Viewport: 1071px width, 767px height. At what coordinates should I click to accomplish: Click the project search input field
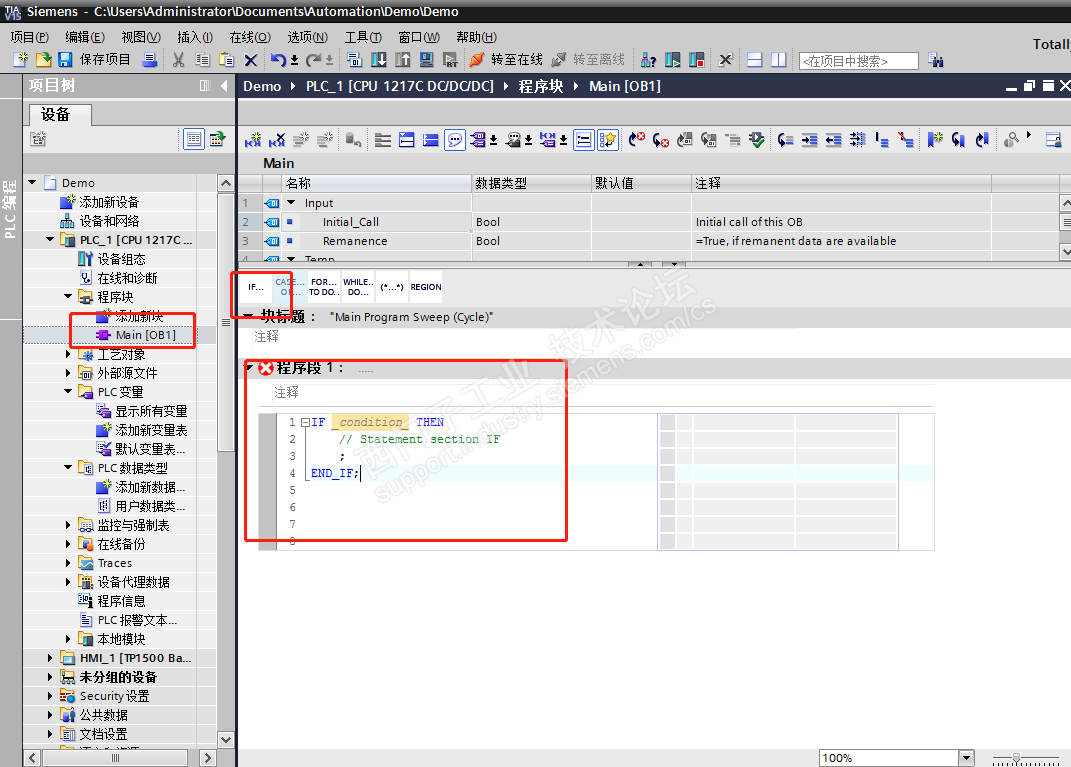click(x=859, y=61)
